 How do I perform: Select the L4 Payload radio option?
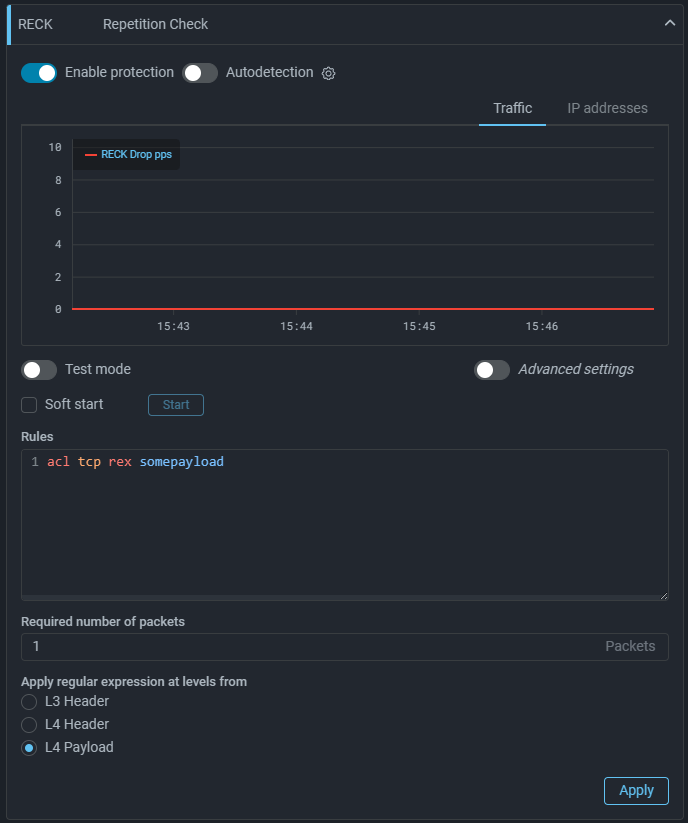pos(30,748)
